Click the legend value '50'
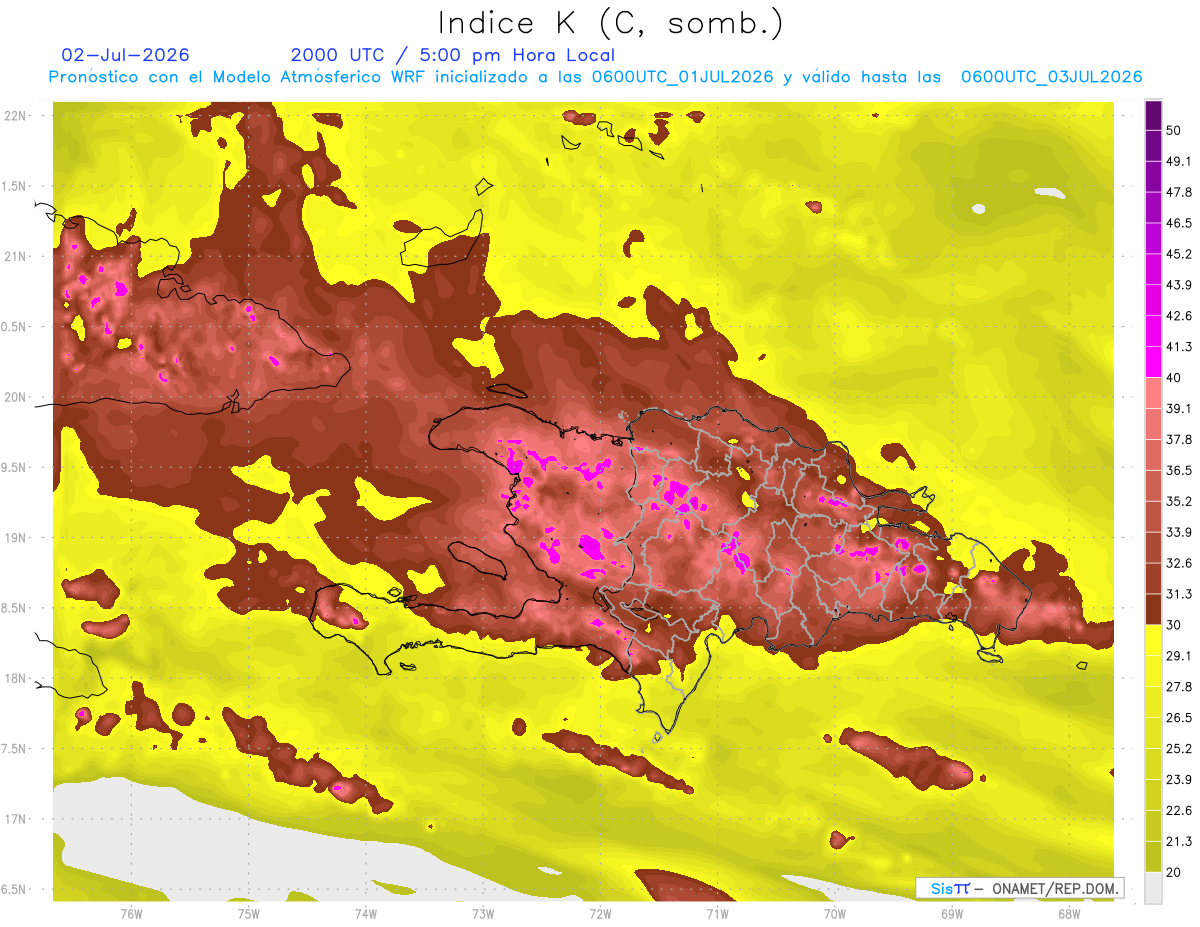This screenshot has width=1200, height=927. (x=1175, y=130)
